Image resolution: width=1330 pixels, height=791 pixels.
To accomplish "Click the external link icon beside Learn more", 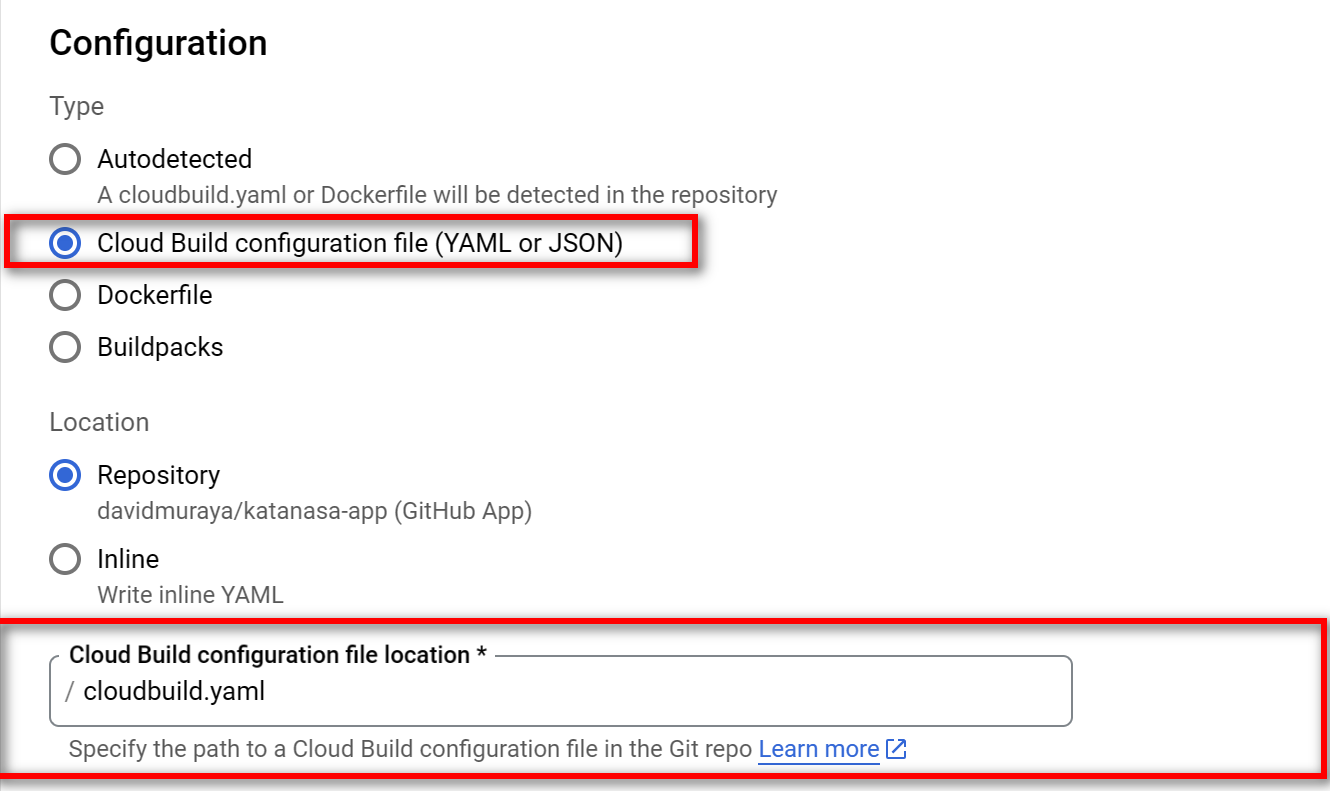I will coord(896,749).
